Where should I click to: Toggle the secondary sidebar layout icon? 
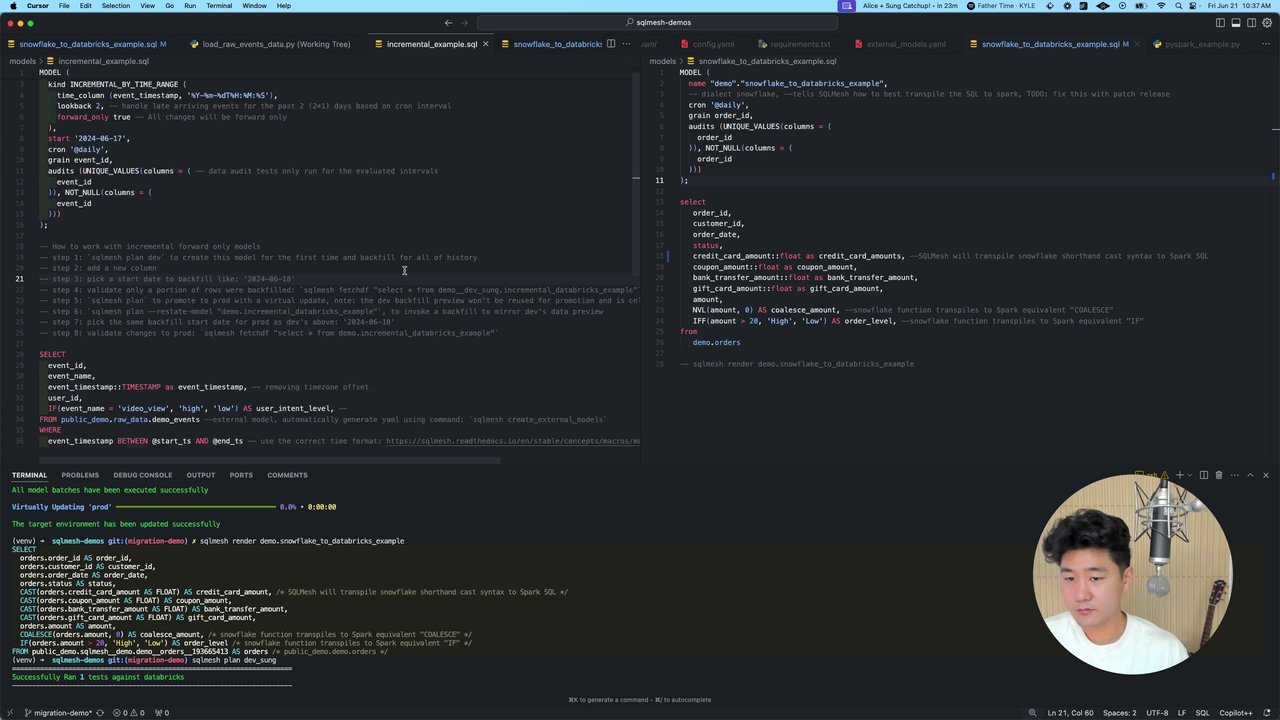coord(1251,23)
